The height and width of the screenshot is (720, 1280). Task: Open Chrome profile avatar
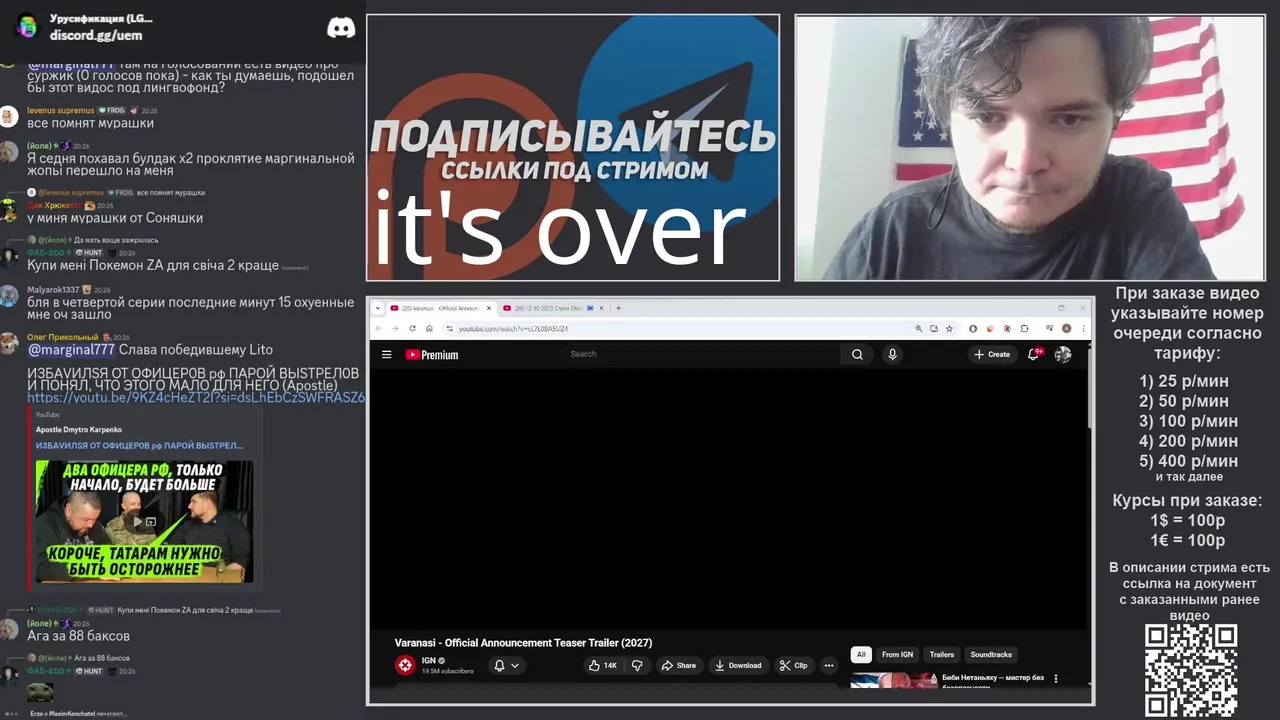(1066, 328)
